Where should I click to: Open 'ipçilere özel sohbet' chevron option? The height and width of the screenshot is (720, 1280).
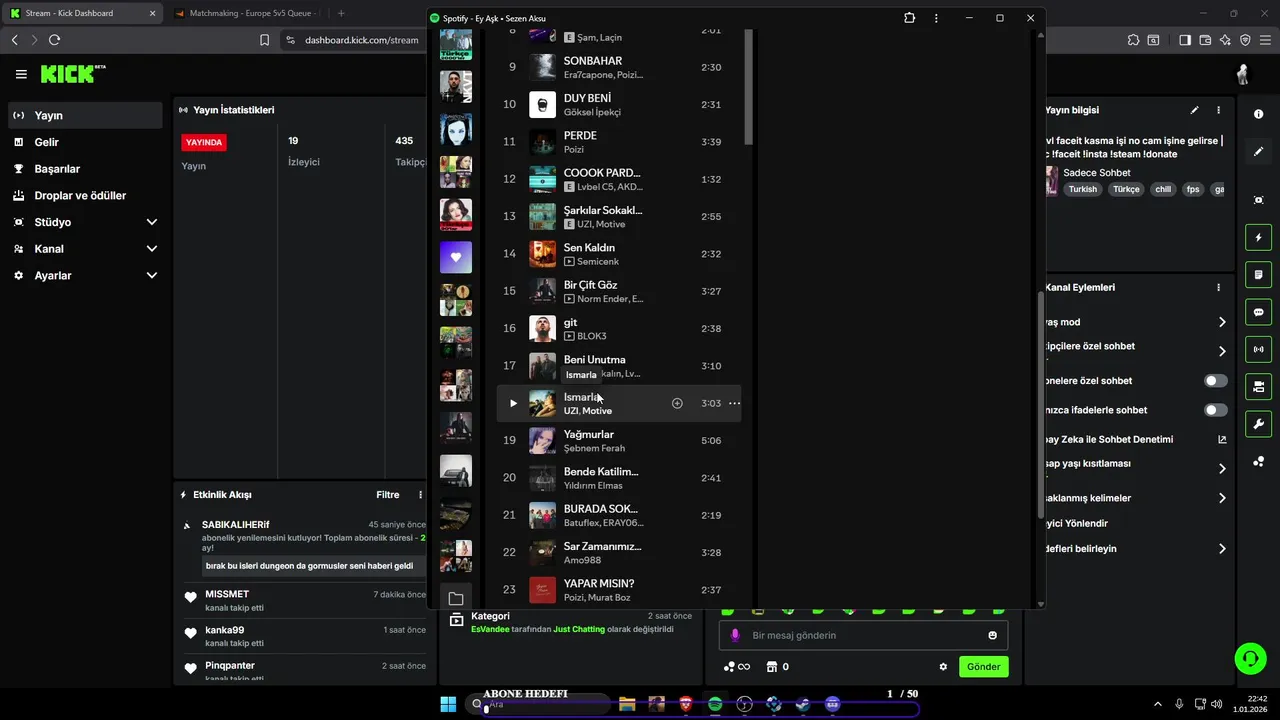coord(1222,351)
